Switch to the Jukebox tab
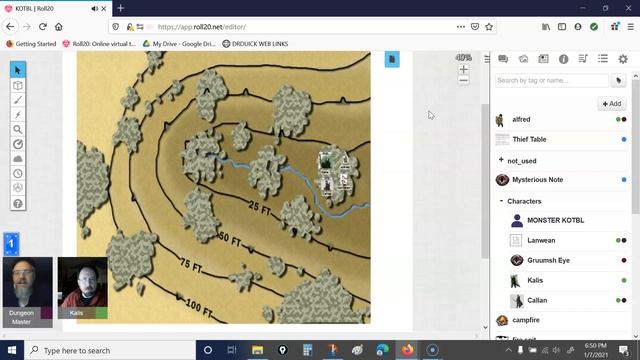 tap(583, 59)
